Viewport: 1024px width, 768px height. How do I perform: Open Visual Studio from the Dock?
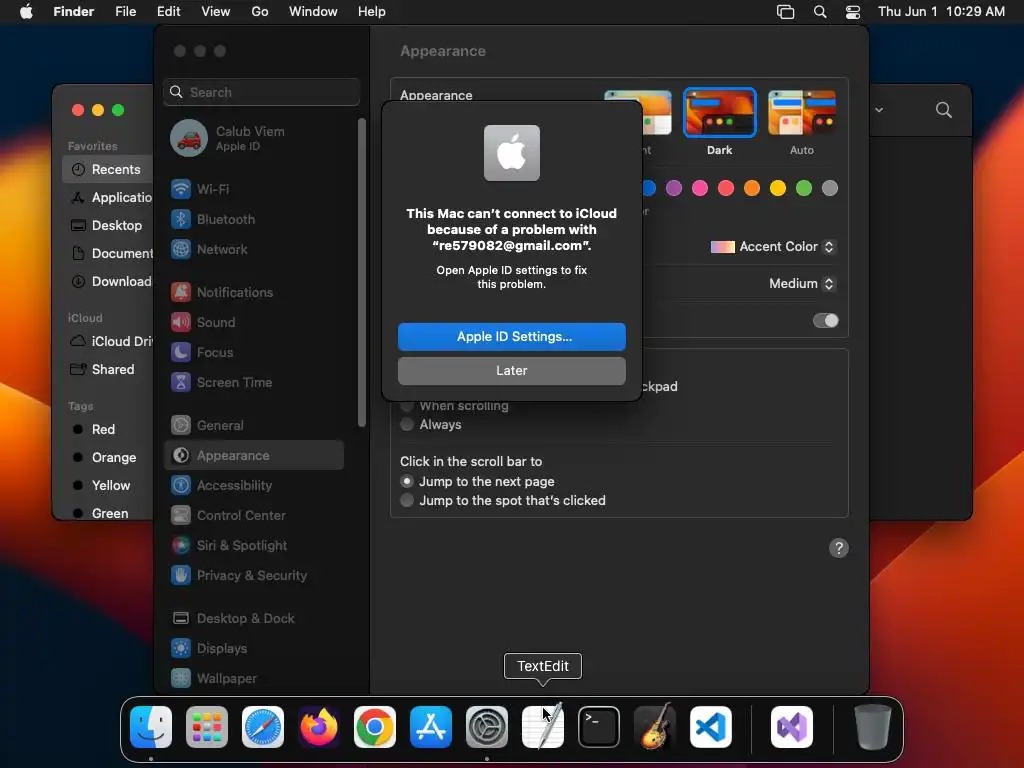click(792, 727)
